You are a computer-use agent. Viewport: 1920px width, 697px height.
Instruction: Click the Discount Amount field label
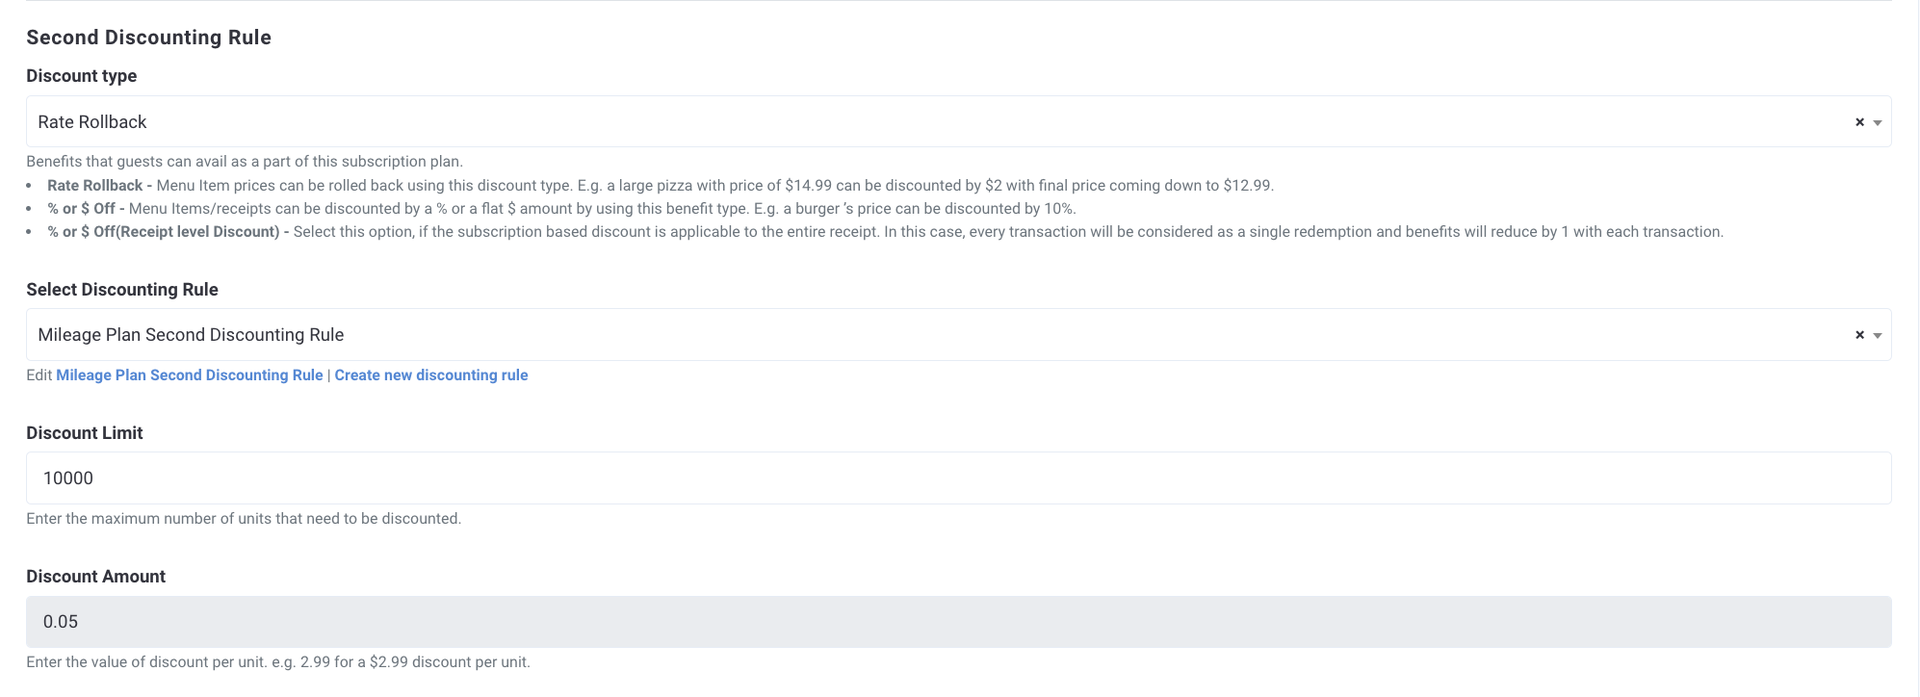click(x=95, y=577)
